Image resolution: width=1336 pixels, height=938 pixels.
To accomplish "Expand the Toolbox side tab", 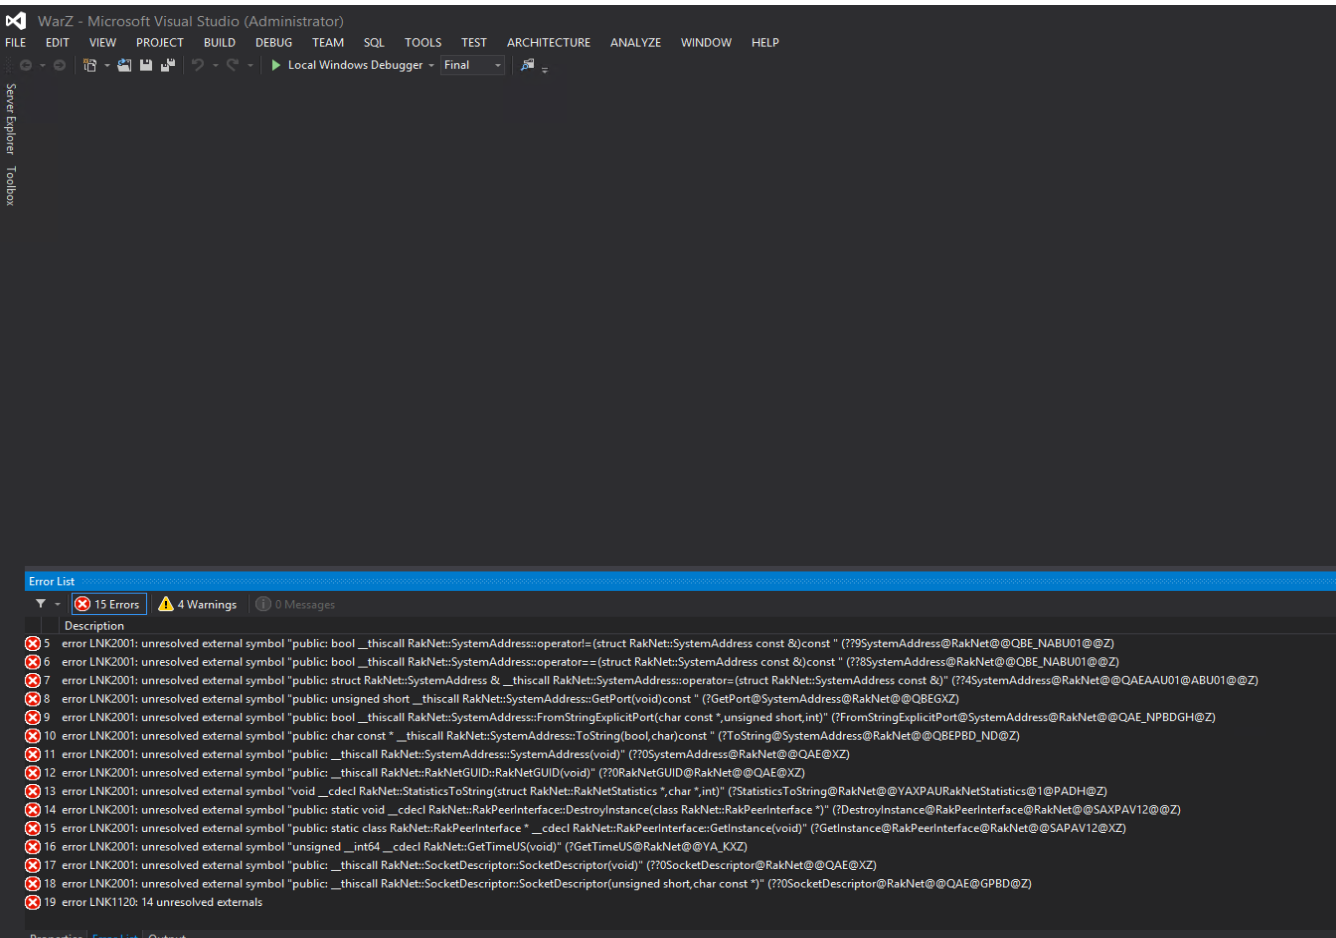I will pos(11,186).
